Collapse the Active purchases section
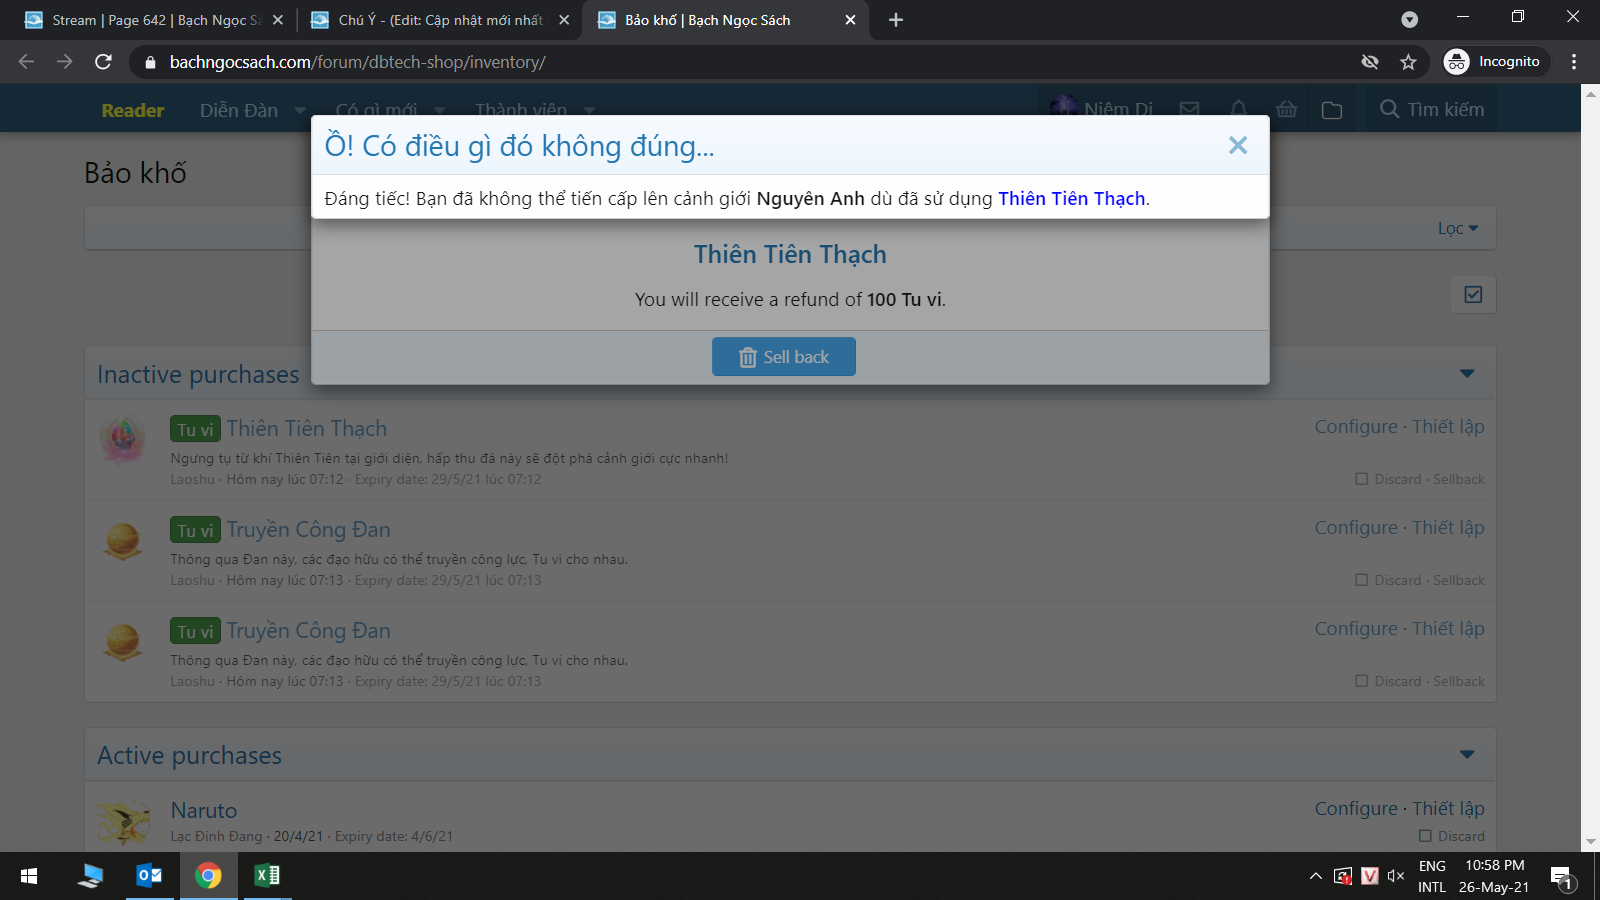1600x900 pixels. pyautogui.click(x=1467, y=755)
